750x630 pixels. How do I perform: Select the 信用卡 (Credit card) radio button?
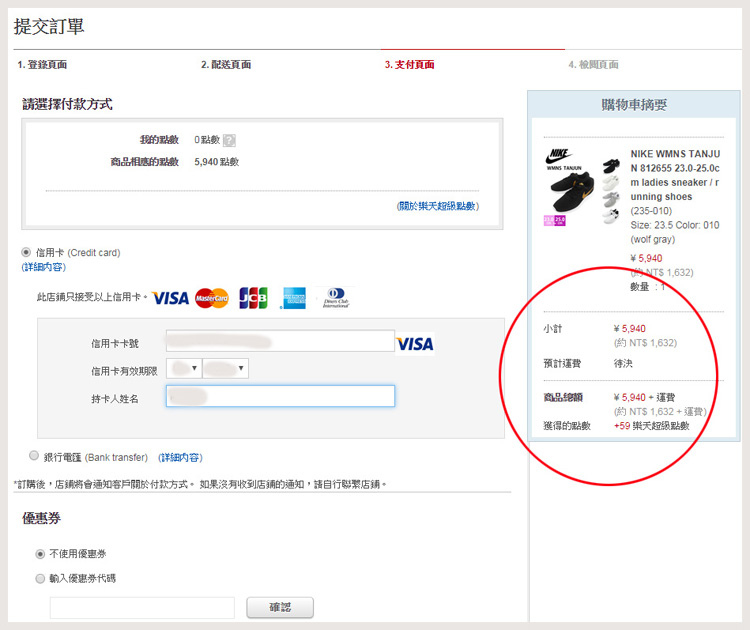[x=27, y=253]
